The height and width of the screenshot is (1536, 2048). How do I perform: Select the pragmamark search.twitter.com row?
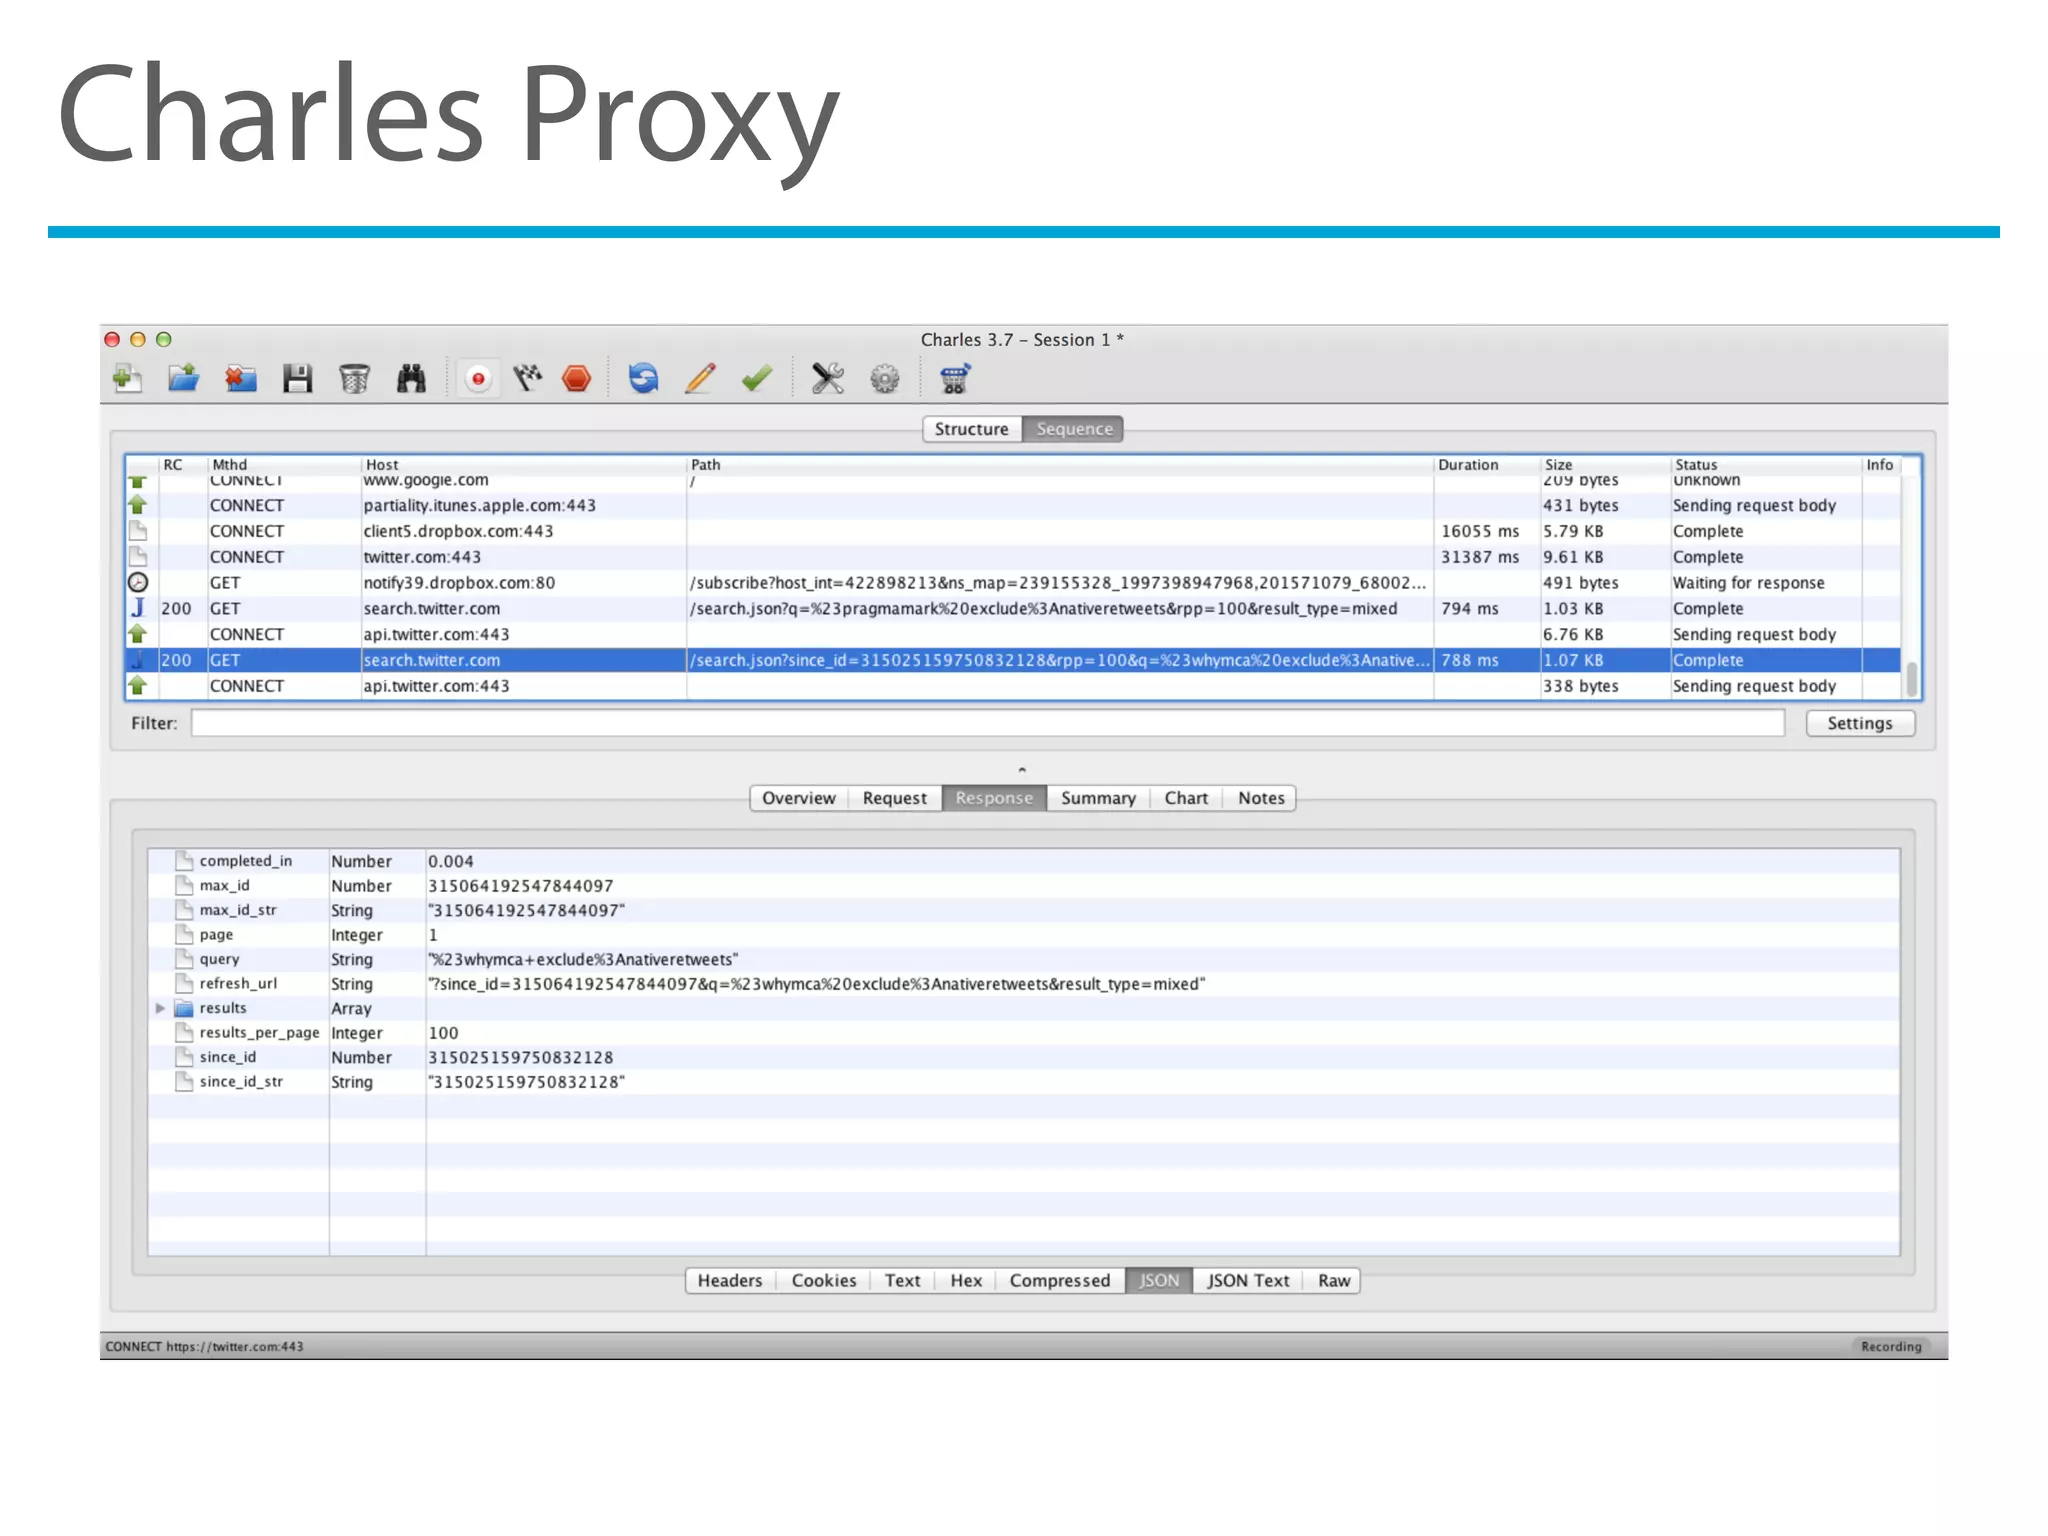click(1012, 609)
